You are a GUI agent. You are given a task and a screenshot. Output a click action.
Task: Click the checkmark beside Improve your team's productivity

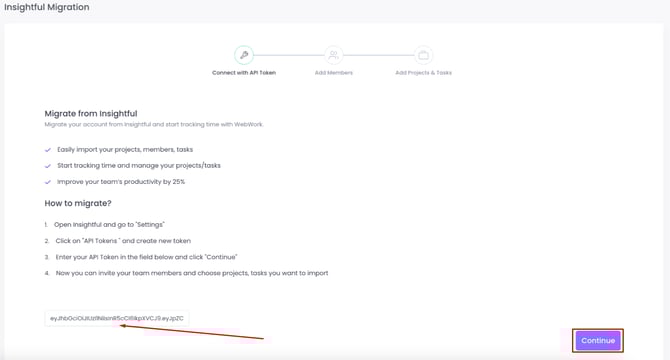pyautogui.click(x=48, y=182)
